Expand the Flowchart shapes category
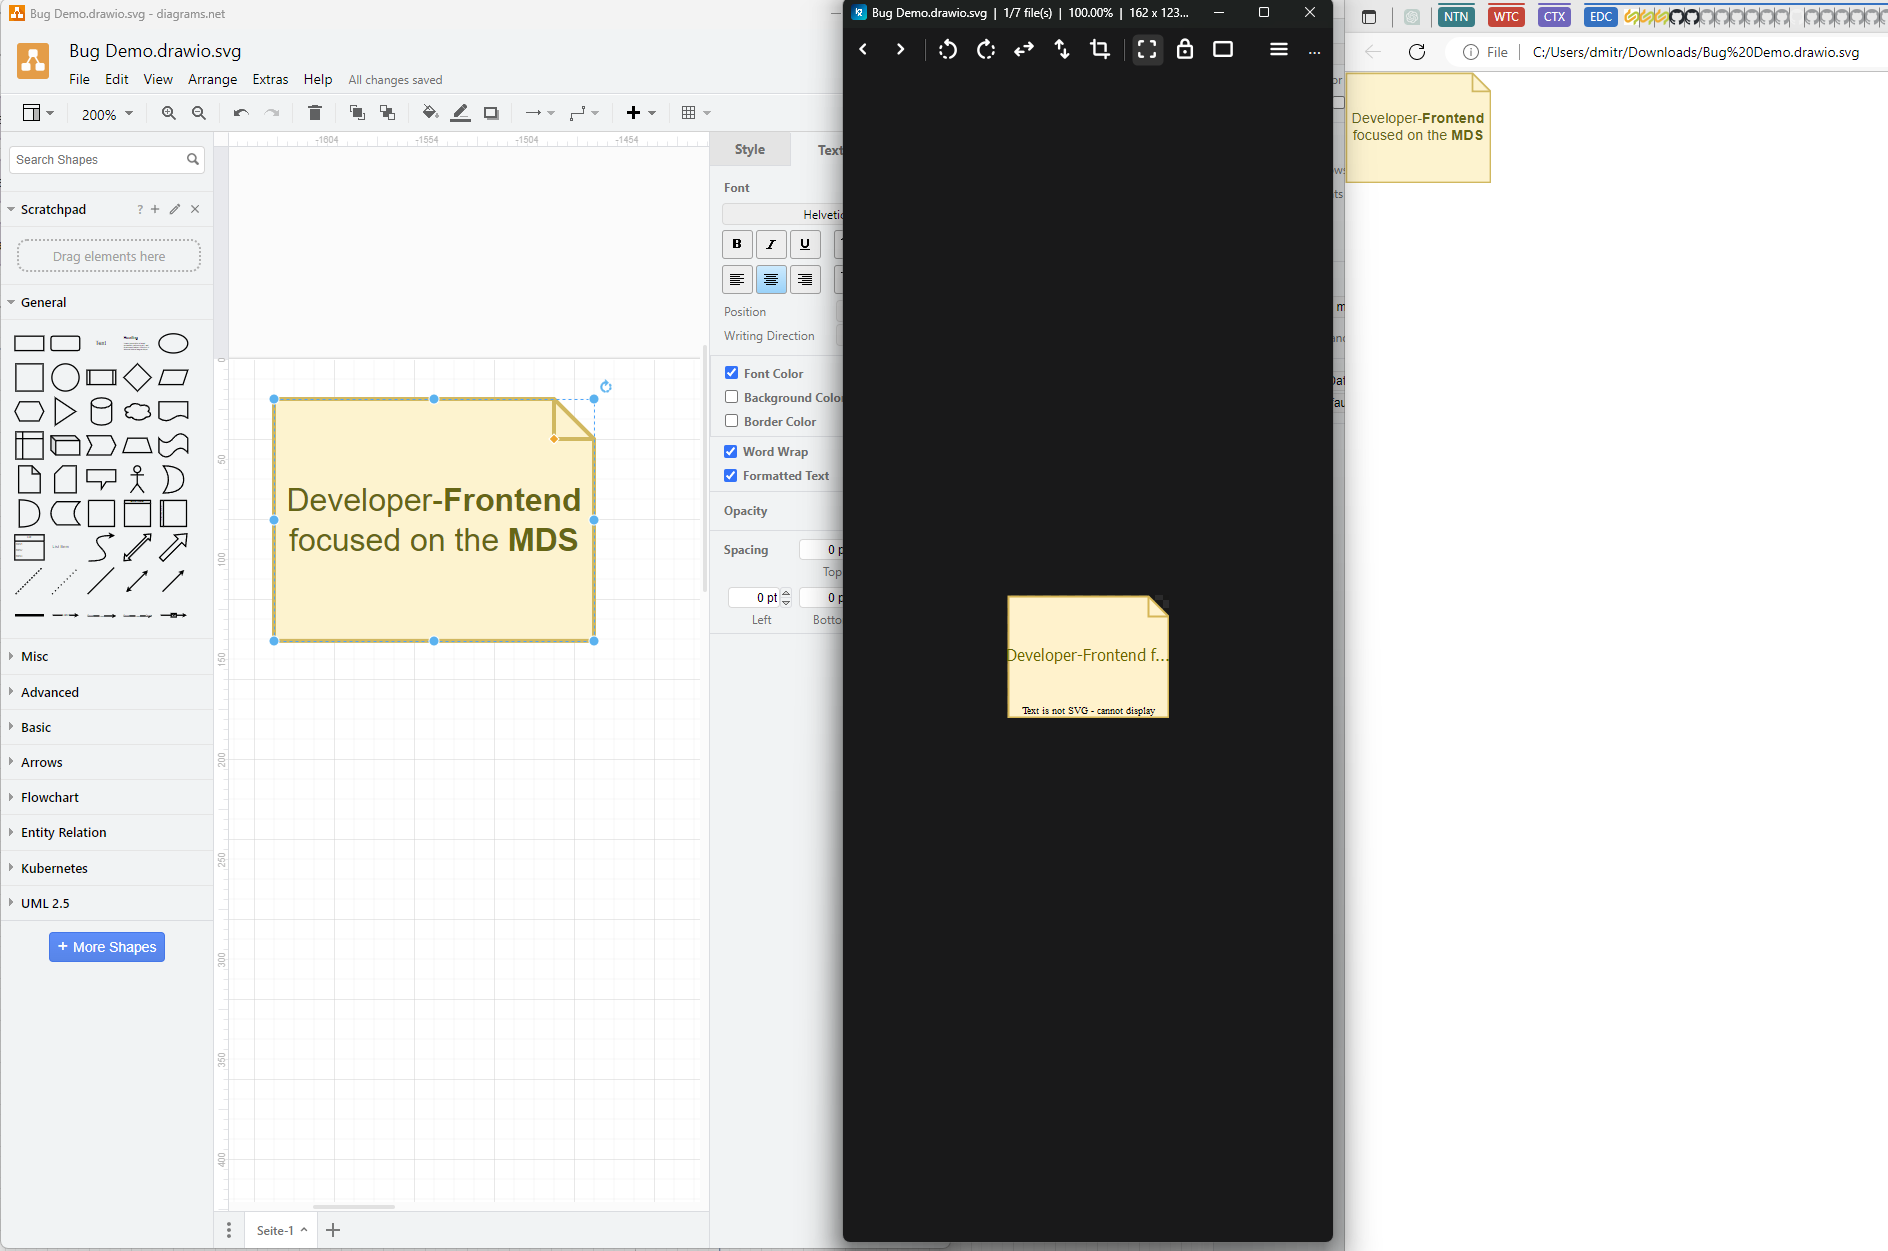This screenshot has width=1888, height=1251. [x=49, y=797]
